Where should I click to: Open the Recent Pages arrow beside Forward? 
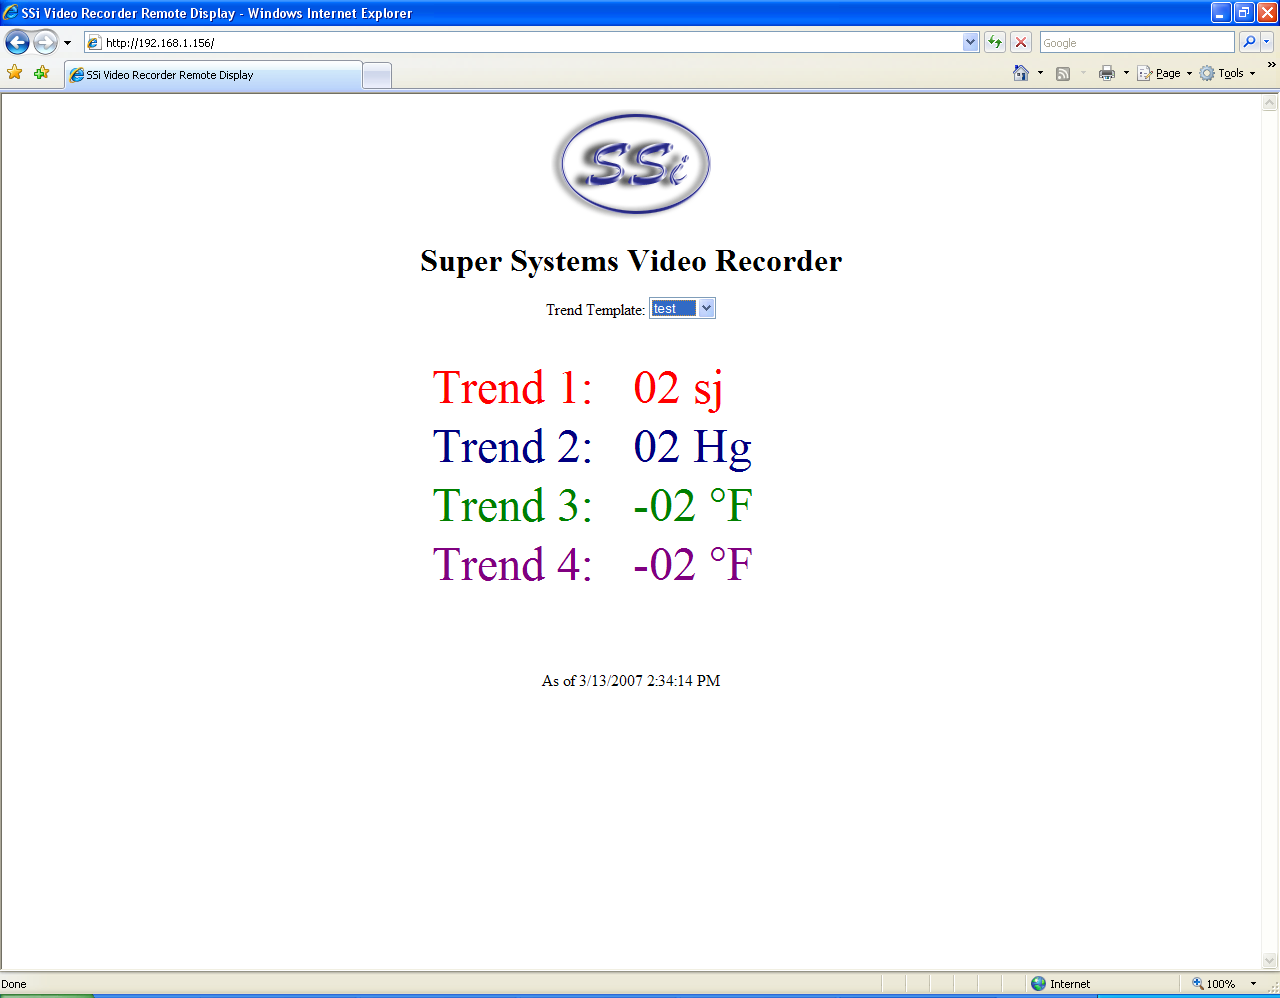click(67, 43)
